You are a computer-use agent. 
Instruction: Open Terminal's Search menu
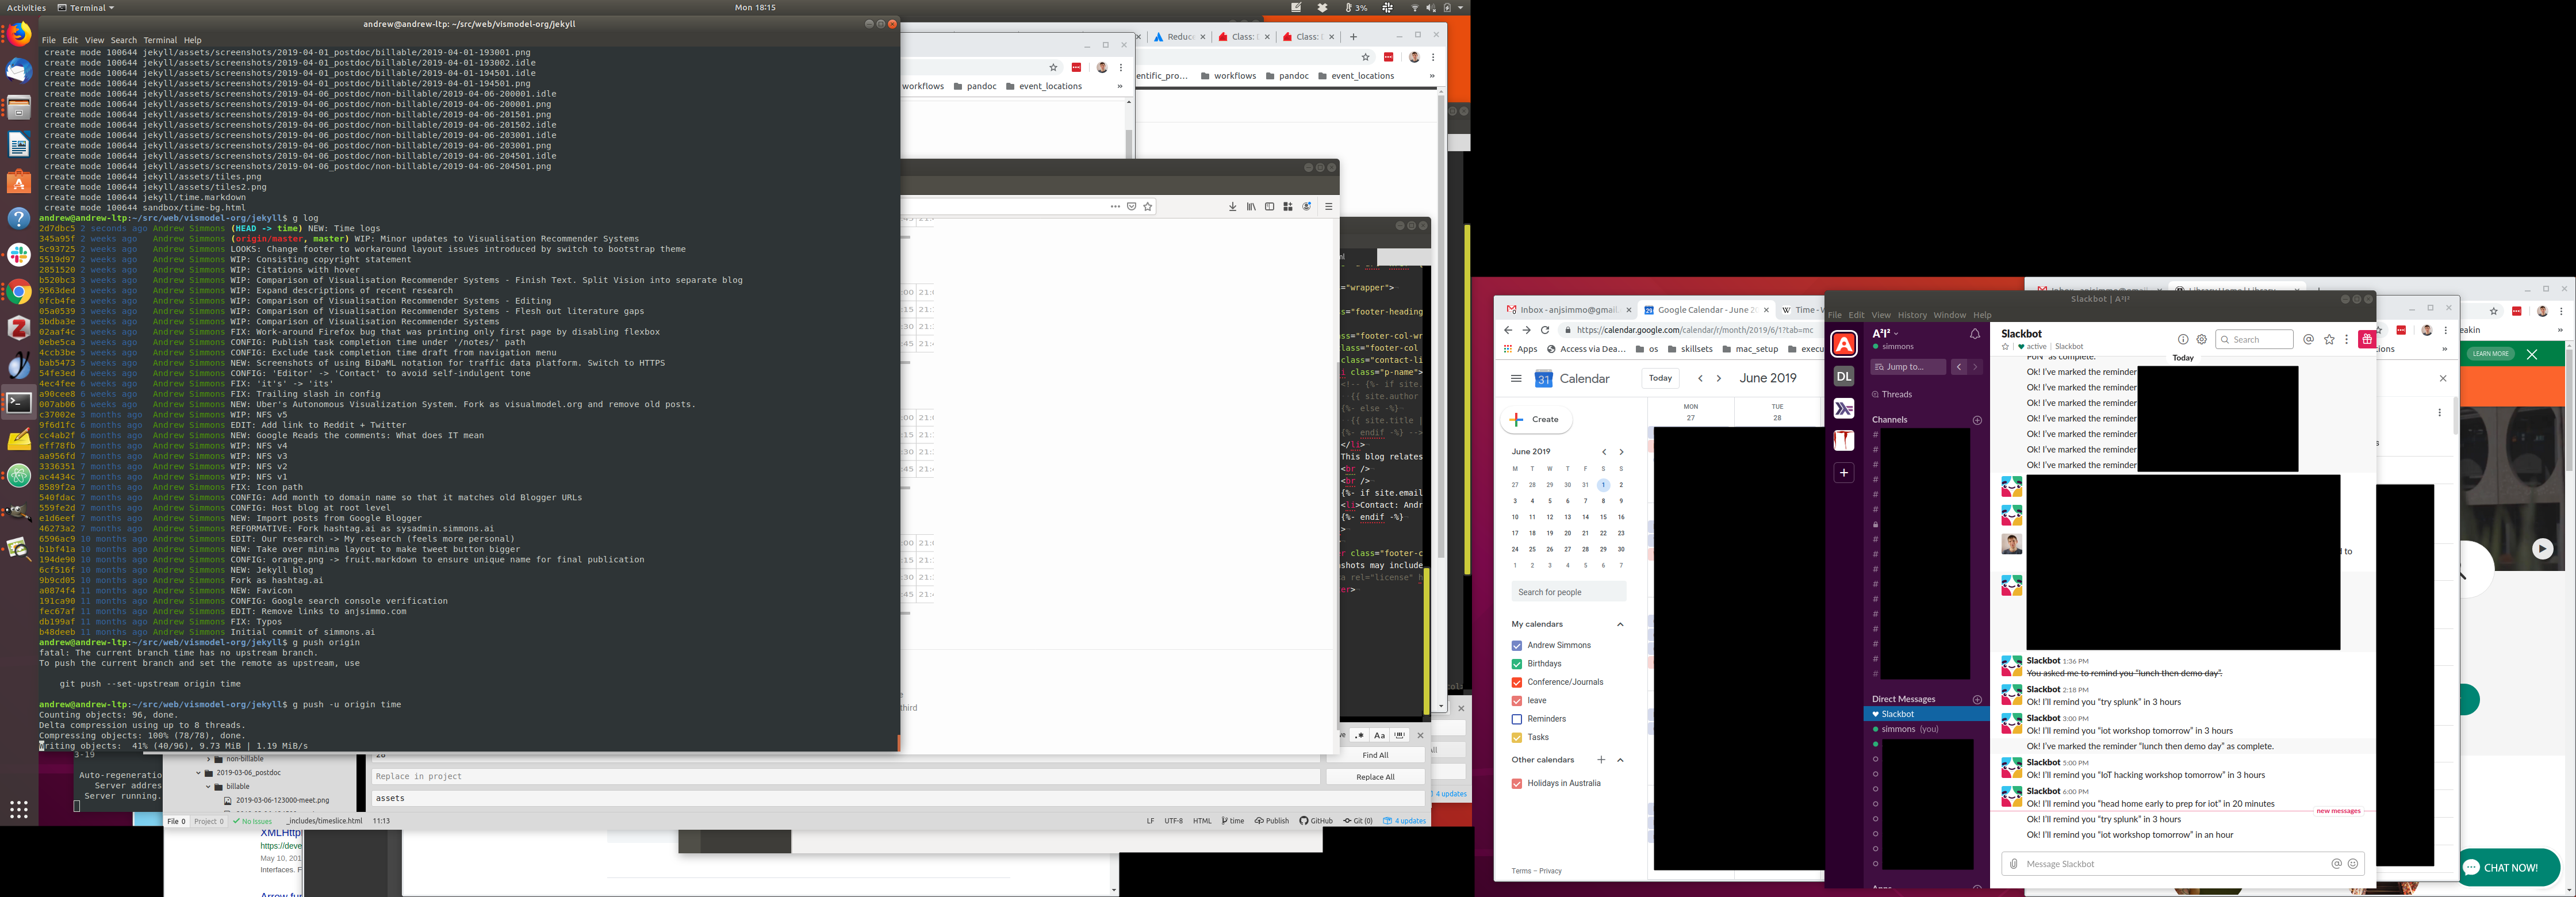[x=123, y=40]
